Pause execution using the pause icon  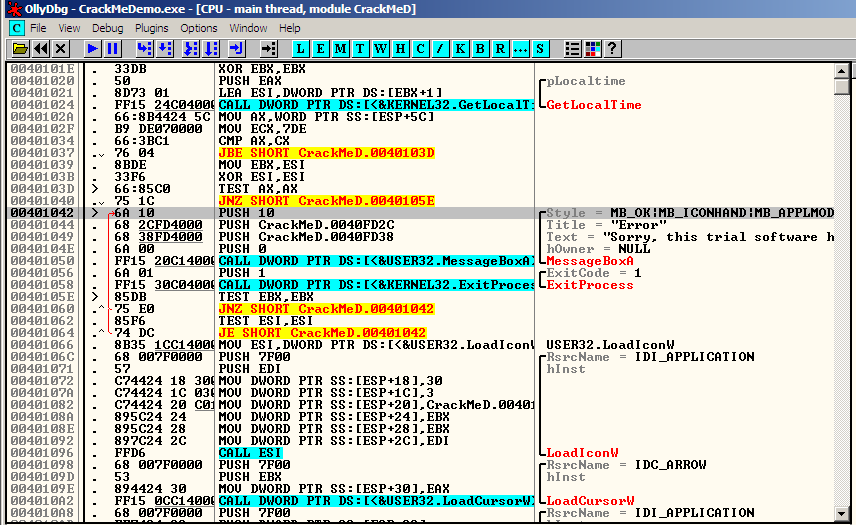113,48
